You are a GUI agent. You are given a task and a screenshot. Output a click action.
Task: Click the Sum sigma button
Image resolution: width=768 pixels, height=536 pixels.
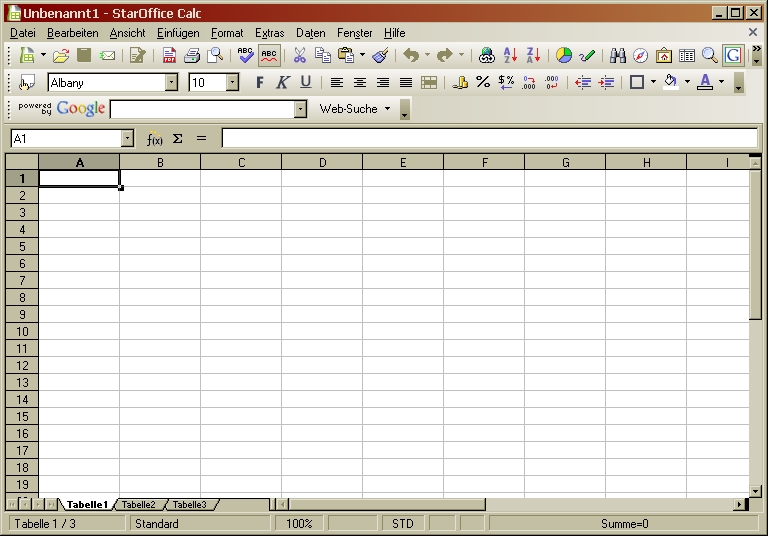(x=178, y=139)
